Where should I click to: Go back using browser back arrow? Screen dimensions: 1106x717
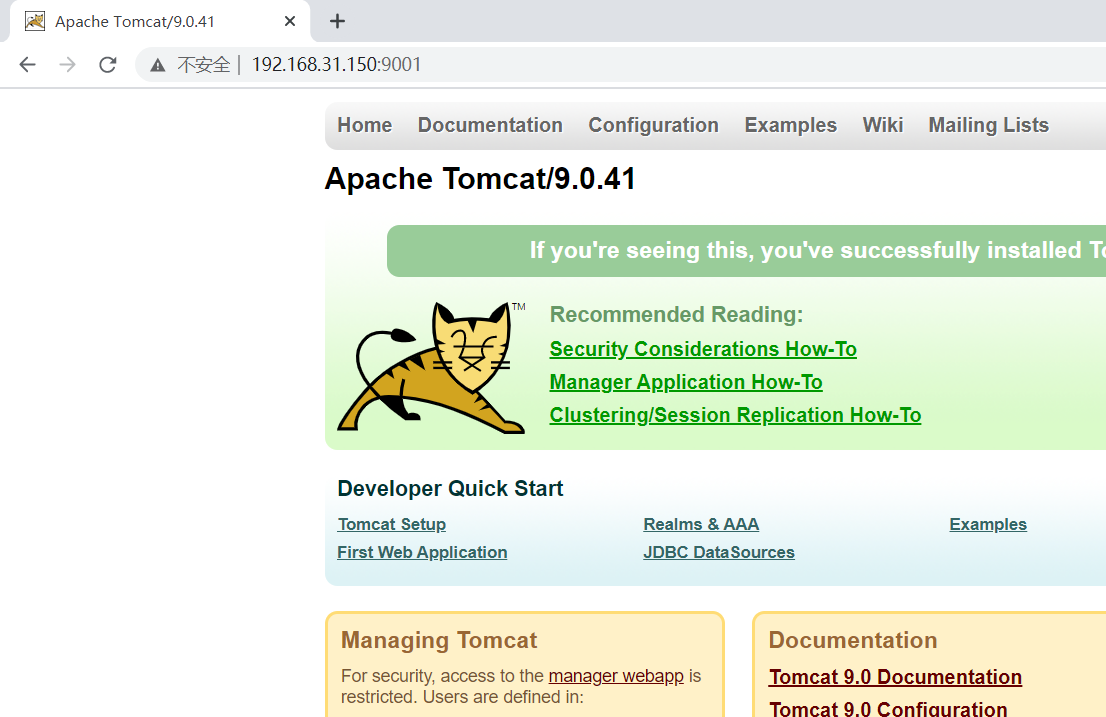(28, 65)
